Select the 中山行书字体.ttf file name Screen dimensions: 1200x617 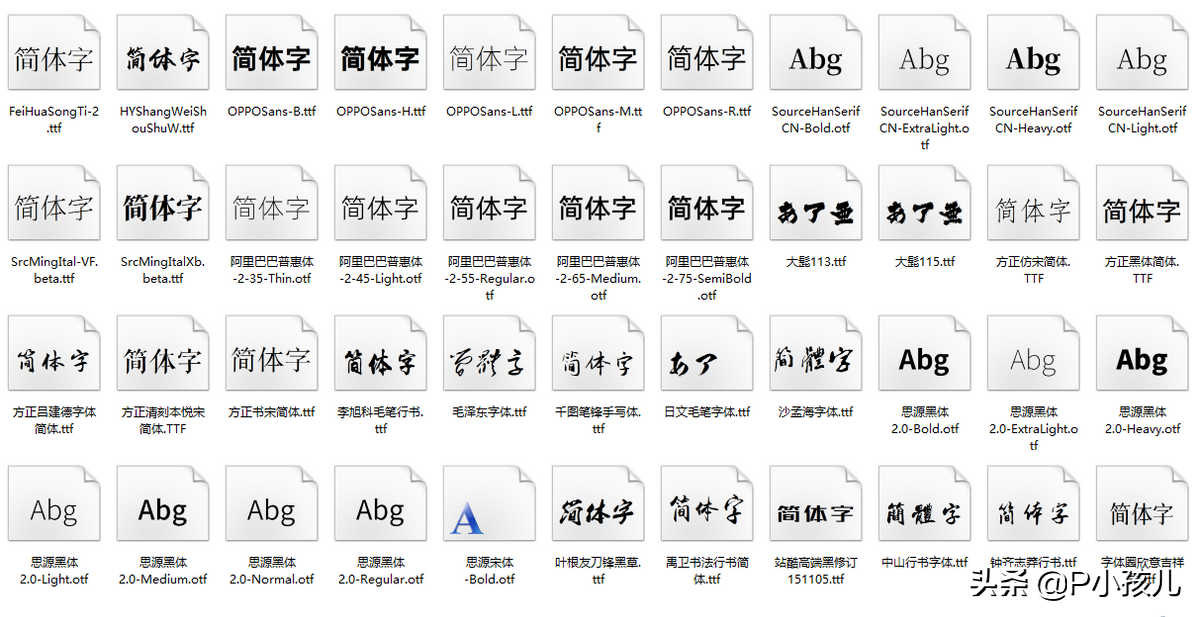925,563
